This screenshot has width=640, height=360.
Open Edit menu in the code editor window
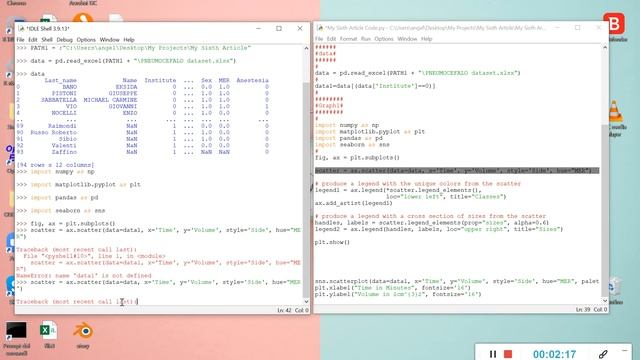click(331, 39)
